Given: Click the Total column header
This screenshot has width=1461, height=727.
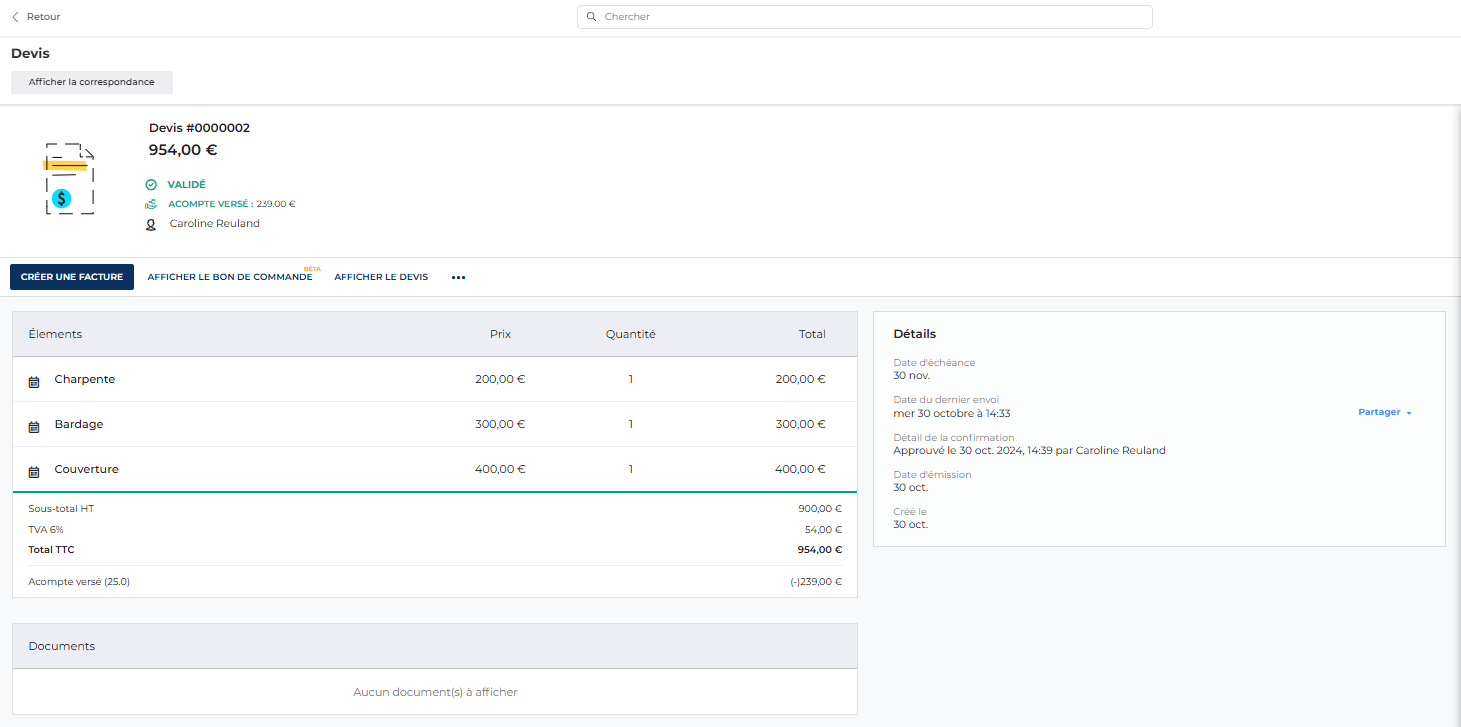Looking at the screenshot, I should pyautogui.click(x=812, y=334).
